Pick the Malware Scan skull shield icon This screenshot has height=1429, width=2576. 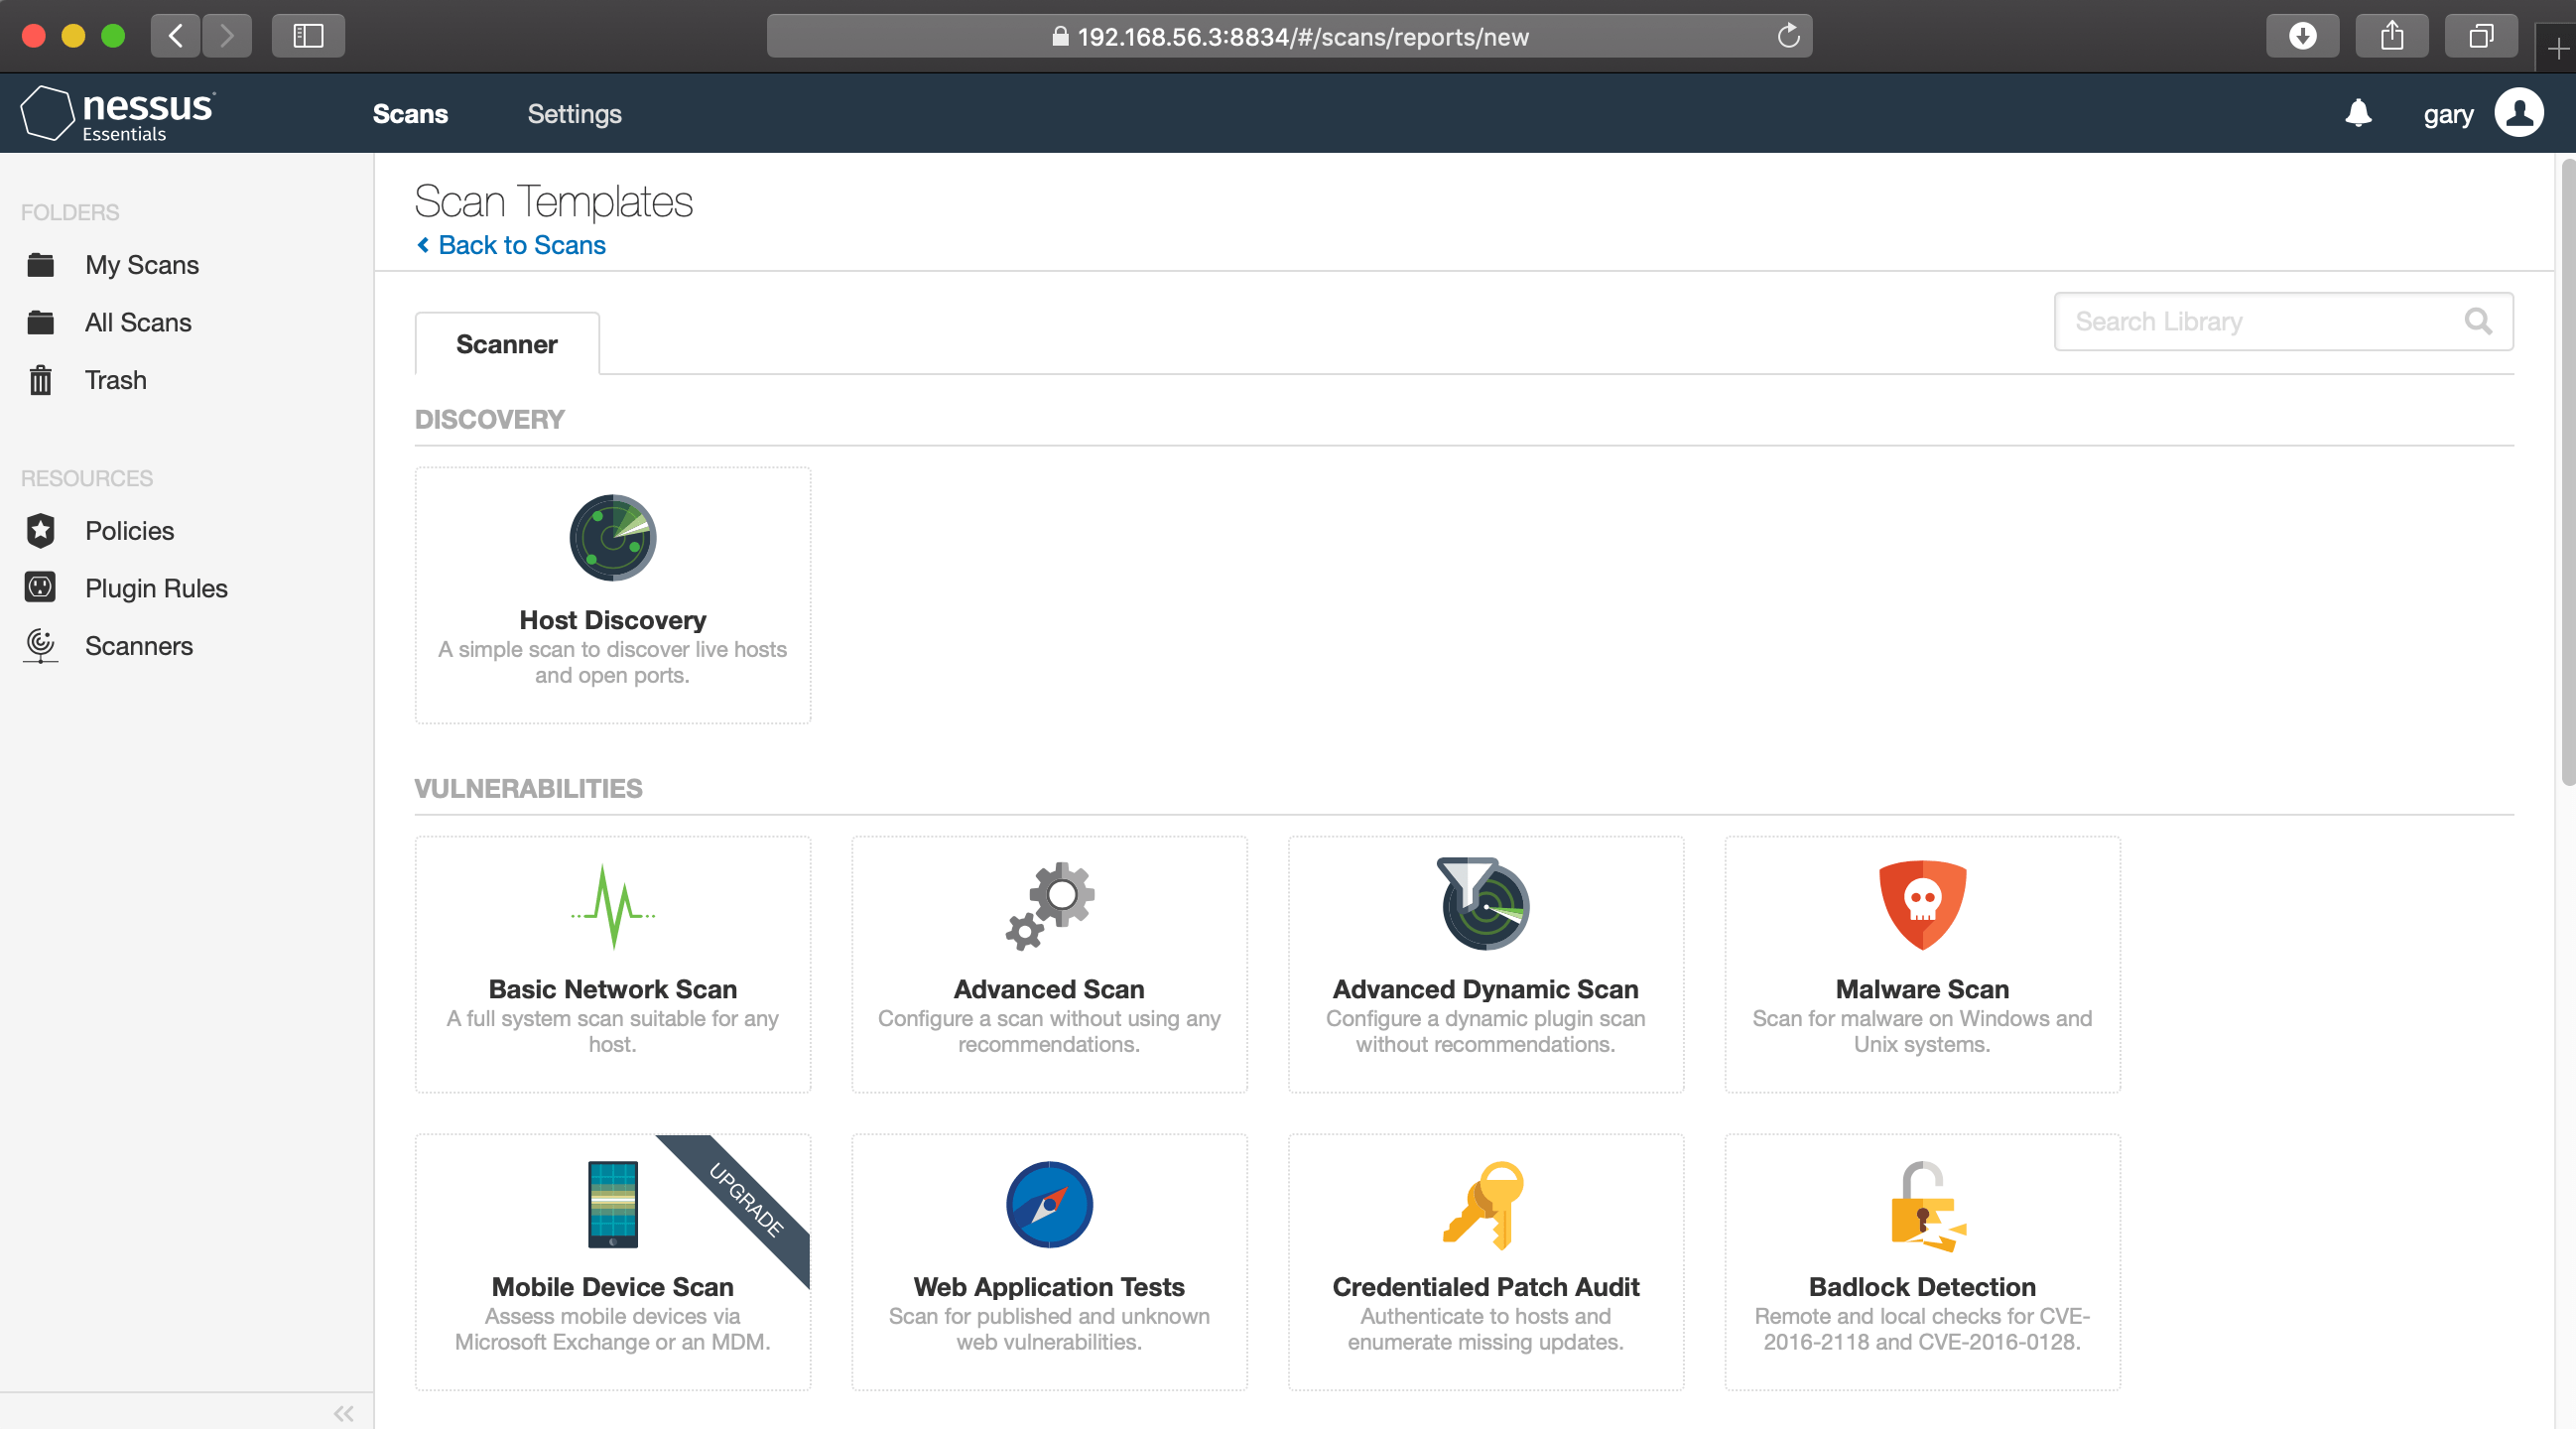coord(1921,904)
